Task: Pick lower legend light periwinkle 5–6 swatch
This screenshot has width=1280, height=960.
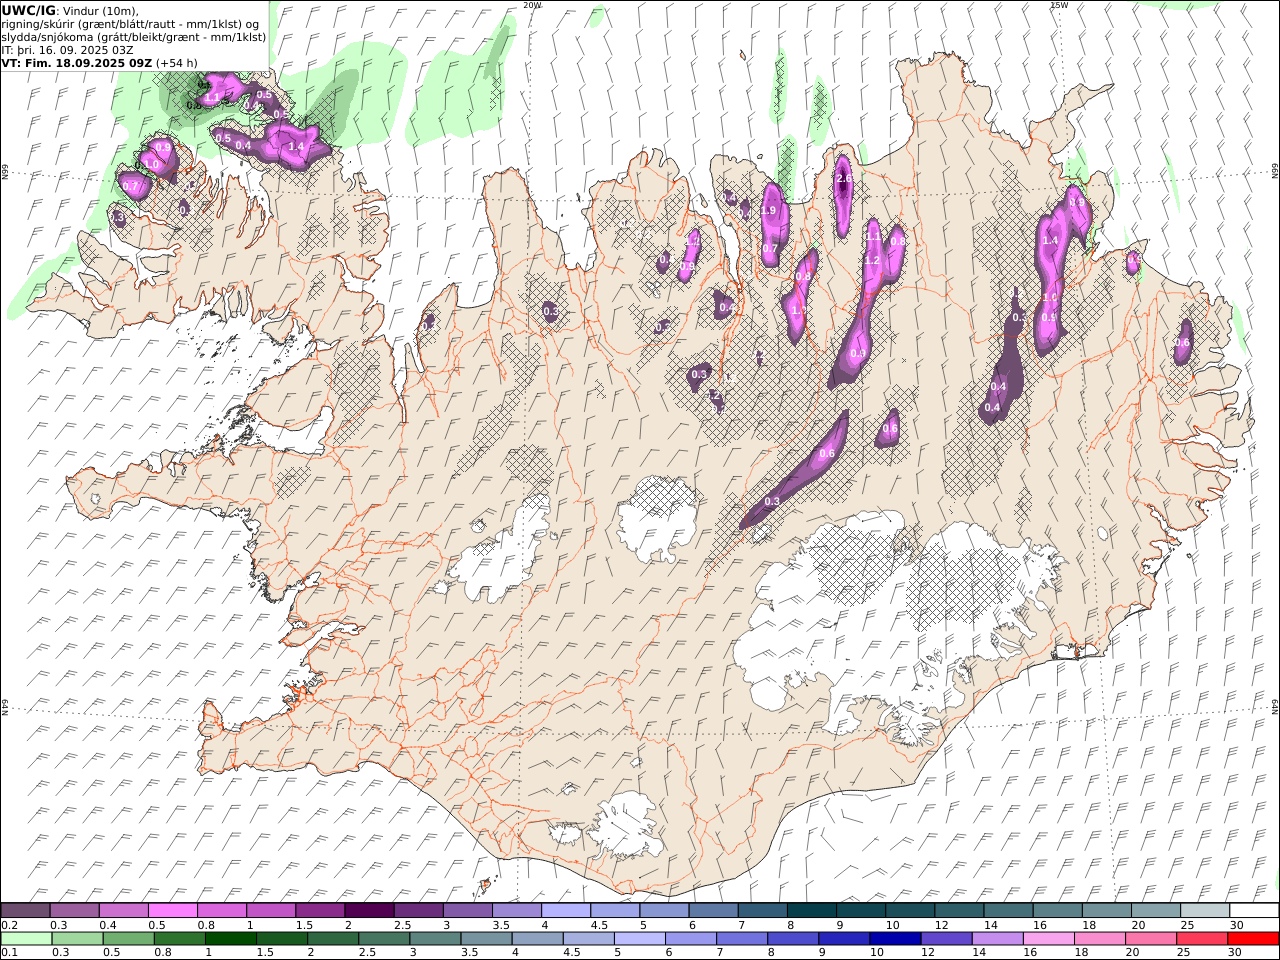Action: pyautogui.click(x=638, y=938)
